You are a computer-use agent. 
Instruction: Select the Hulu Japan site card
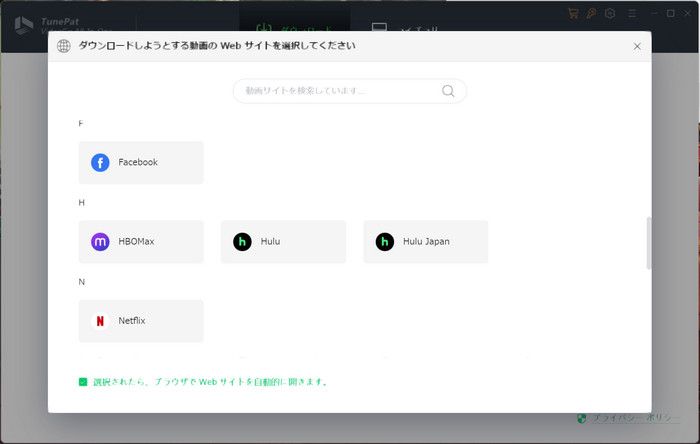pyautogui.click(x=425, y=241)
